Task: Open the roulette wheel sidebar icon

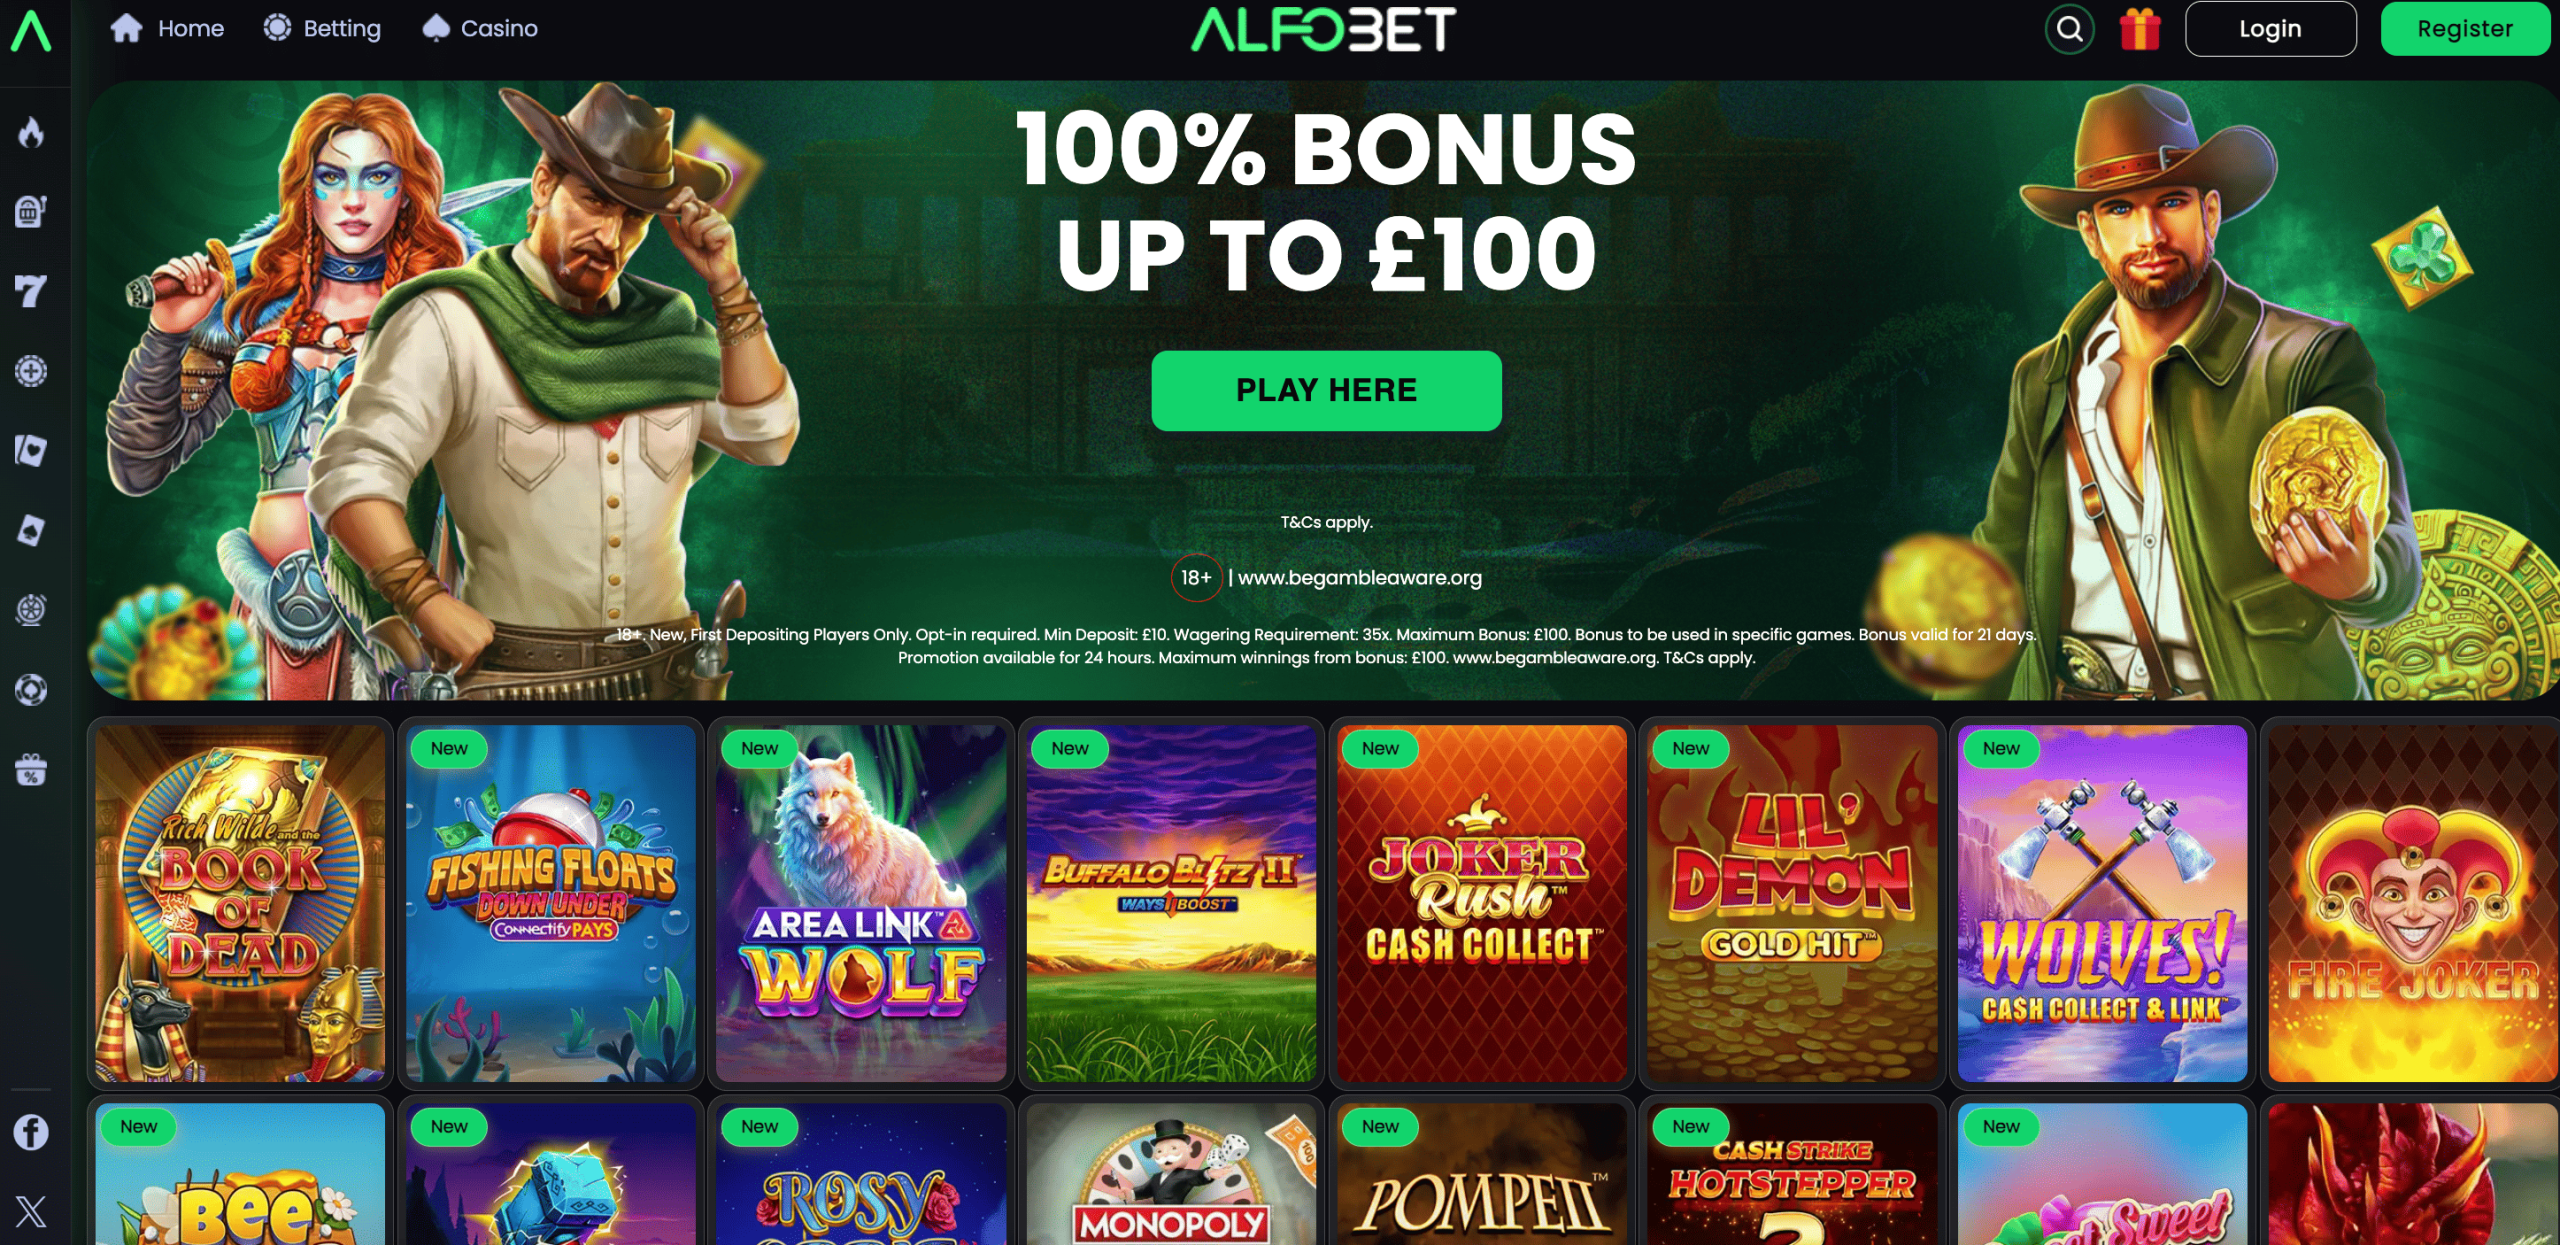Action: (x=31, y=610)
